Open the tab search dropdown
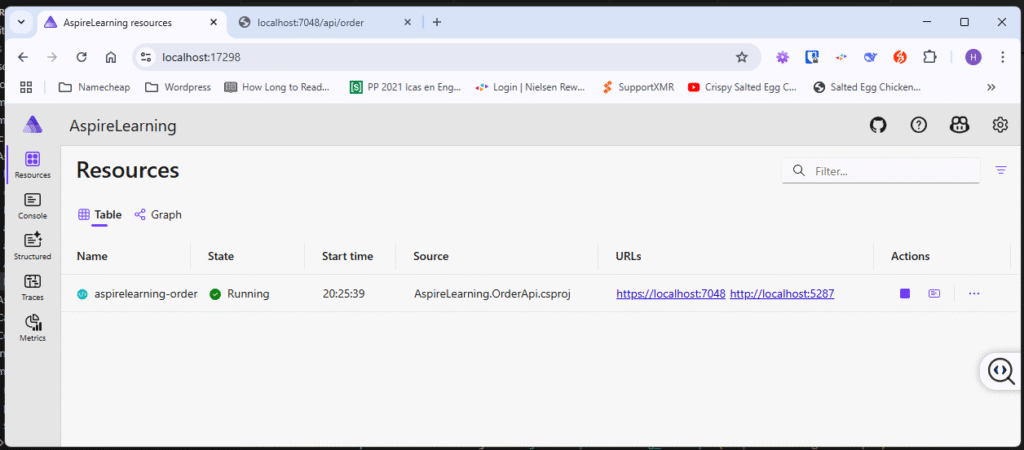The width and height of the screenshot is (1024, 450). click(x=21, y=22)
